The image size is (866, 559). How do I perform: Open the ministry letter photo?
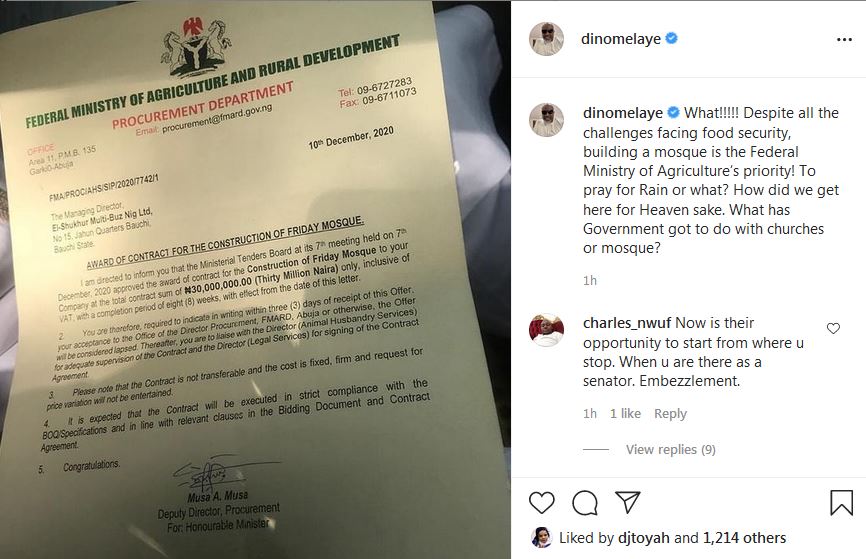tap(255, 280)
